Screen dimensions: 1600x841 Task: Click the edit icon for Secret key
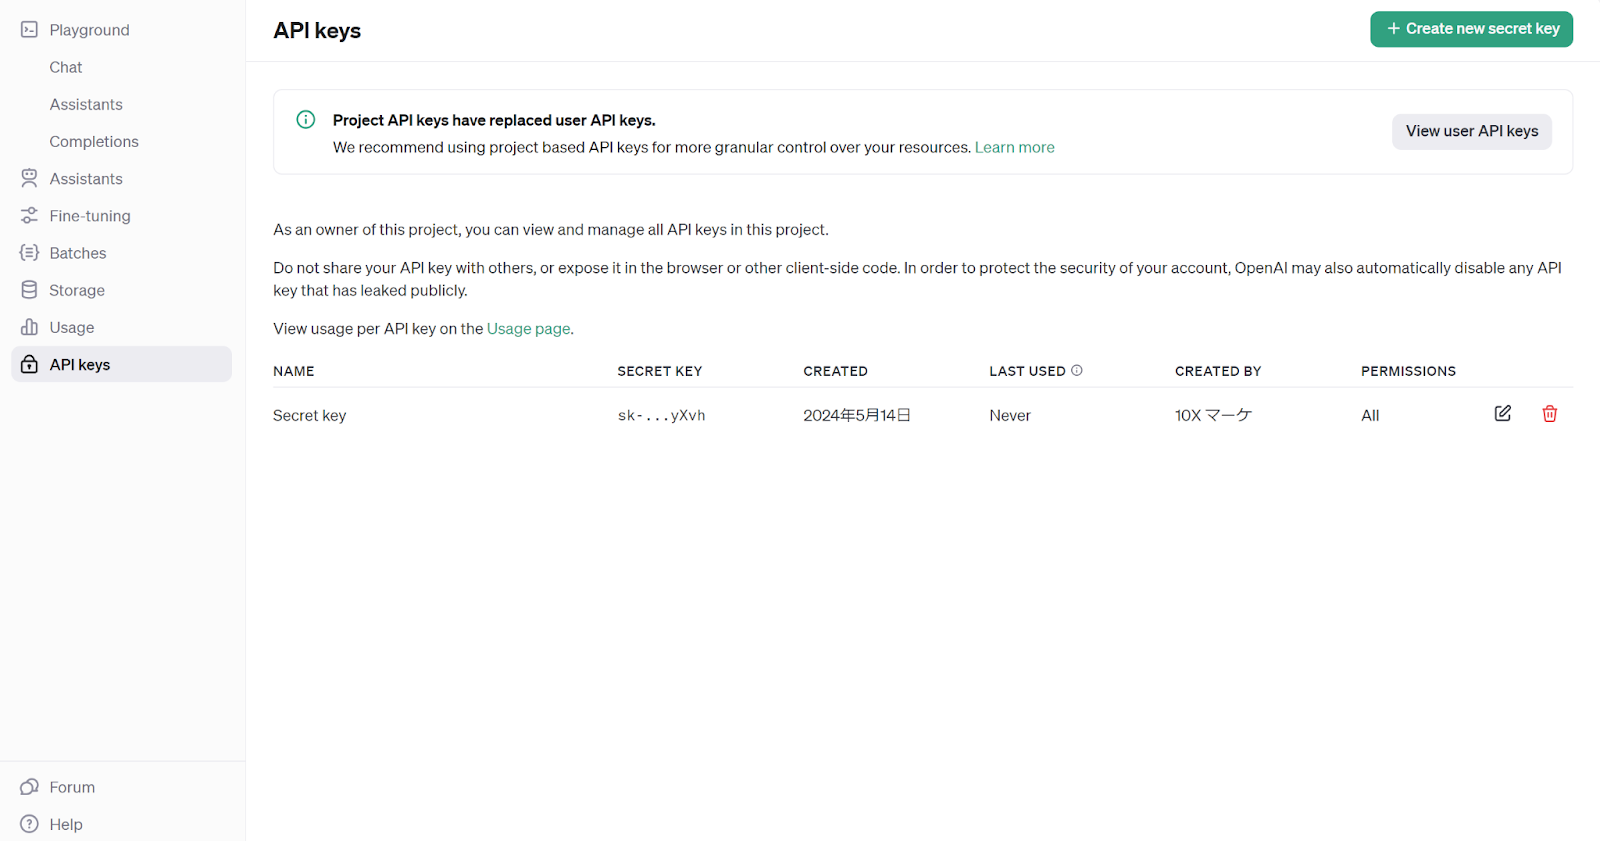tap(1502, 414)
